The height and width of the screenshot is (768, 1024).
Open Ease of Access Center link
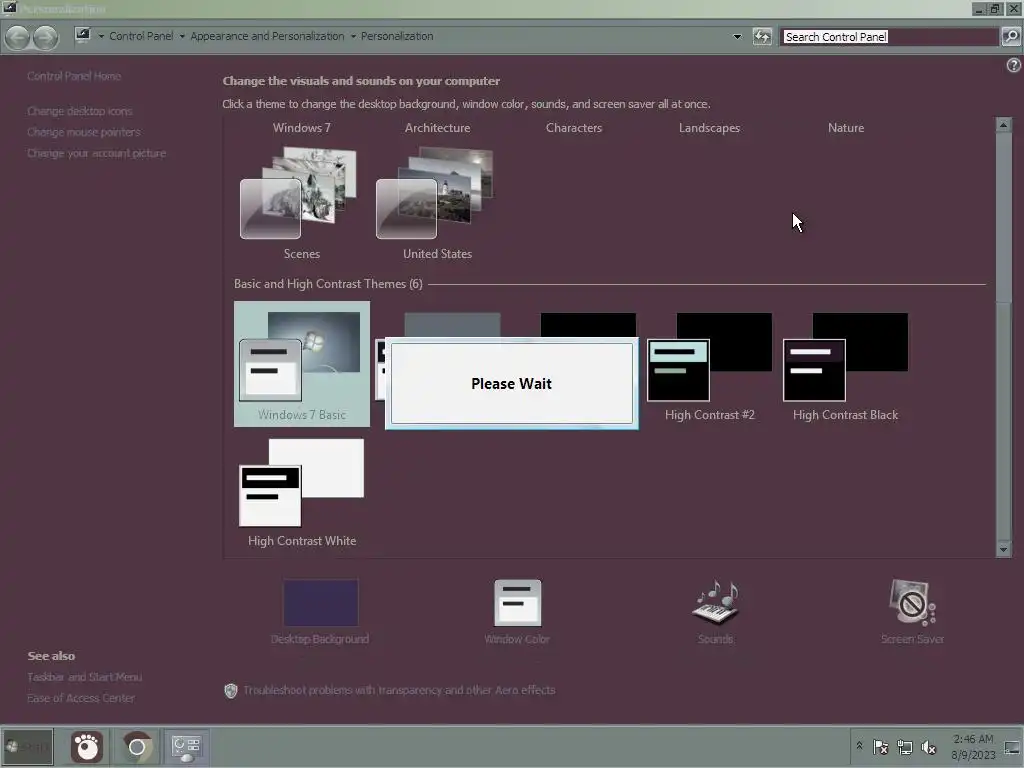pyautogui.click(x=81, y=698)
